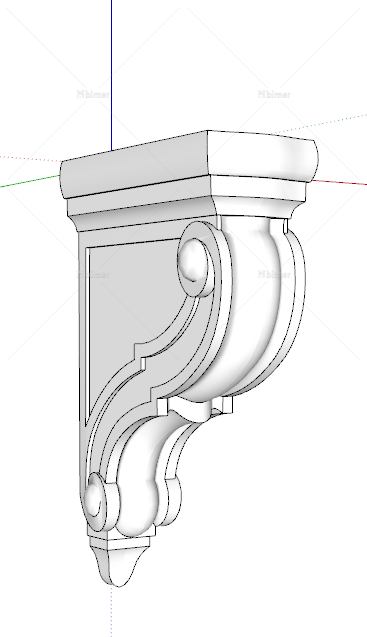Click the Nbimer watermark over the side panel
This screenshot has height=637, width=367.
click(93, 275)
